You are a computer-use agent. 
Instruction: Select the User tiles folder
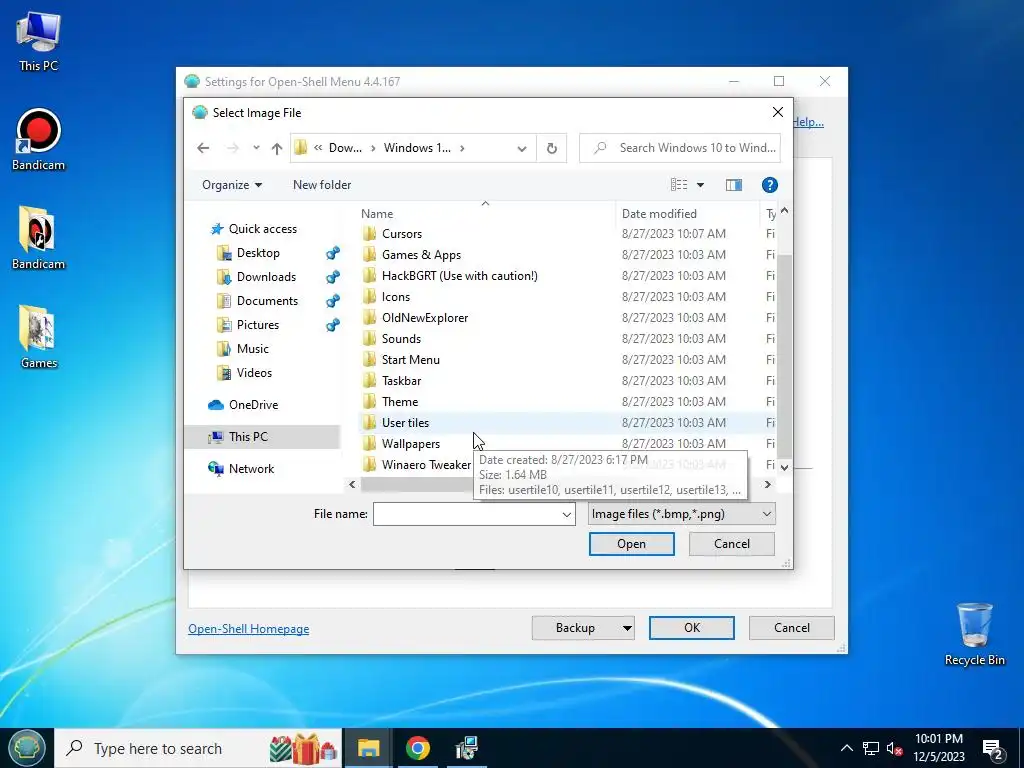pyautogui.click(x=405, y=423)
